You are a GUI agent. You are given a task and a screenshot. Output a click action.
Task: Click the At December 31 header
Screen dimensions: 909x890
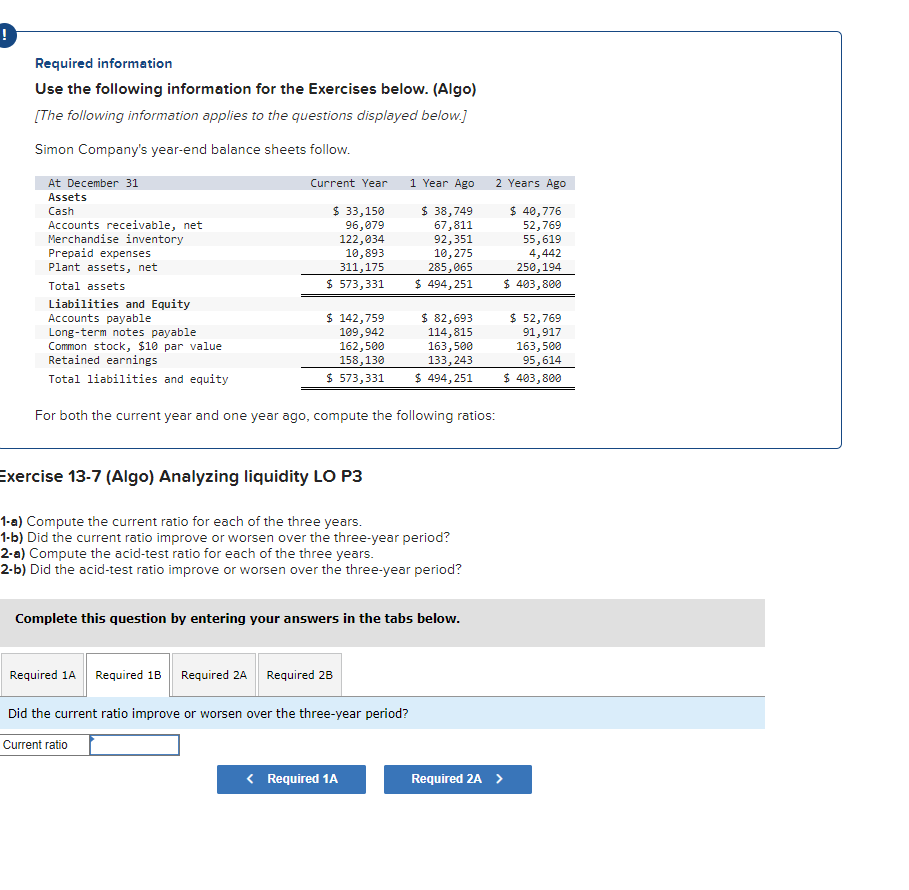pos(93,183)
